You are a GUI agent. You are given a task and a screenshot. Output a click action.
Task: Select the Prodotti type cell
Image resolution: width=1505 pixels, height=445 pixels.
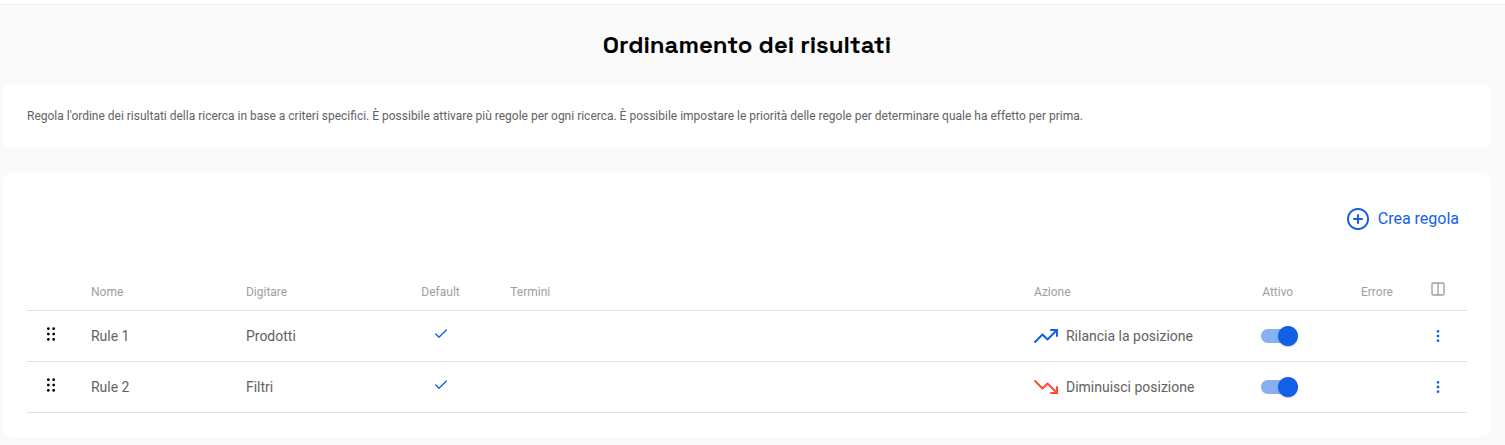(x=271, y=336)
